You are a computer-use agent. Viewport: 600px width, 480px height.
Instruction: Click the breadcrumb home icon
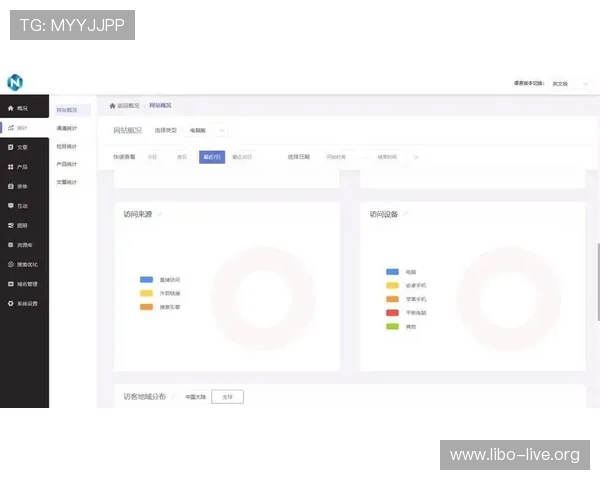[112, 106]
